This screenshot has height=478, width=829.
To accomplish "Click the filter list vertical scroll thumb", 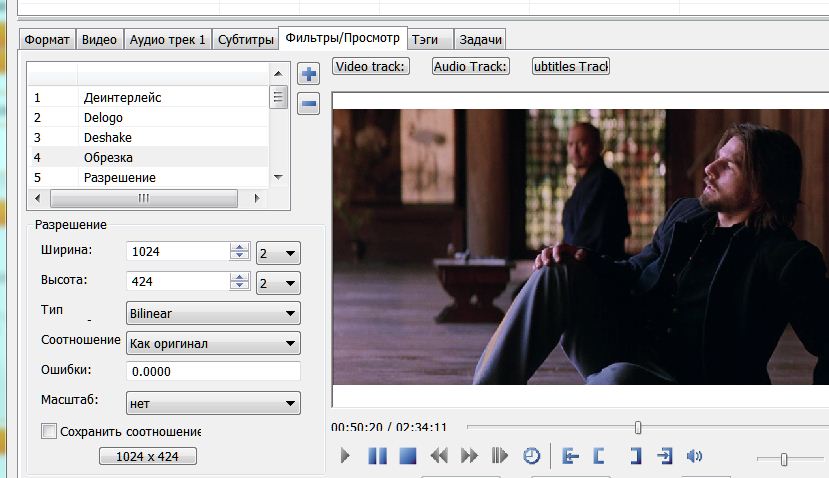I will (x=278, y=97).
